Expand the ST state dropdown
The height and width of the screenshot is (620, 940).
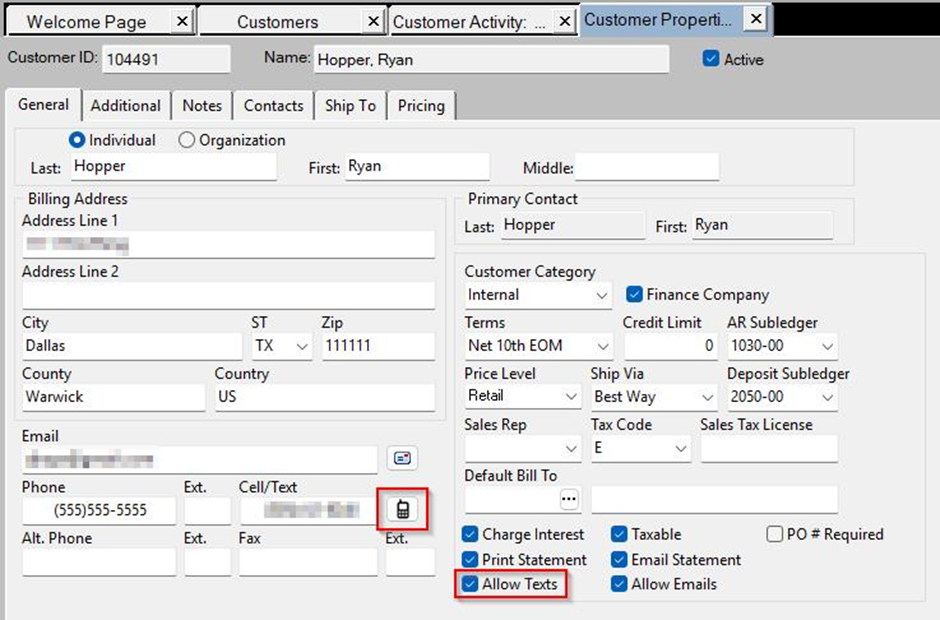pyautogui.click(x=302, y=346)
